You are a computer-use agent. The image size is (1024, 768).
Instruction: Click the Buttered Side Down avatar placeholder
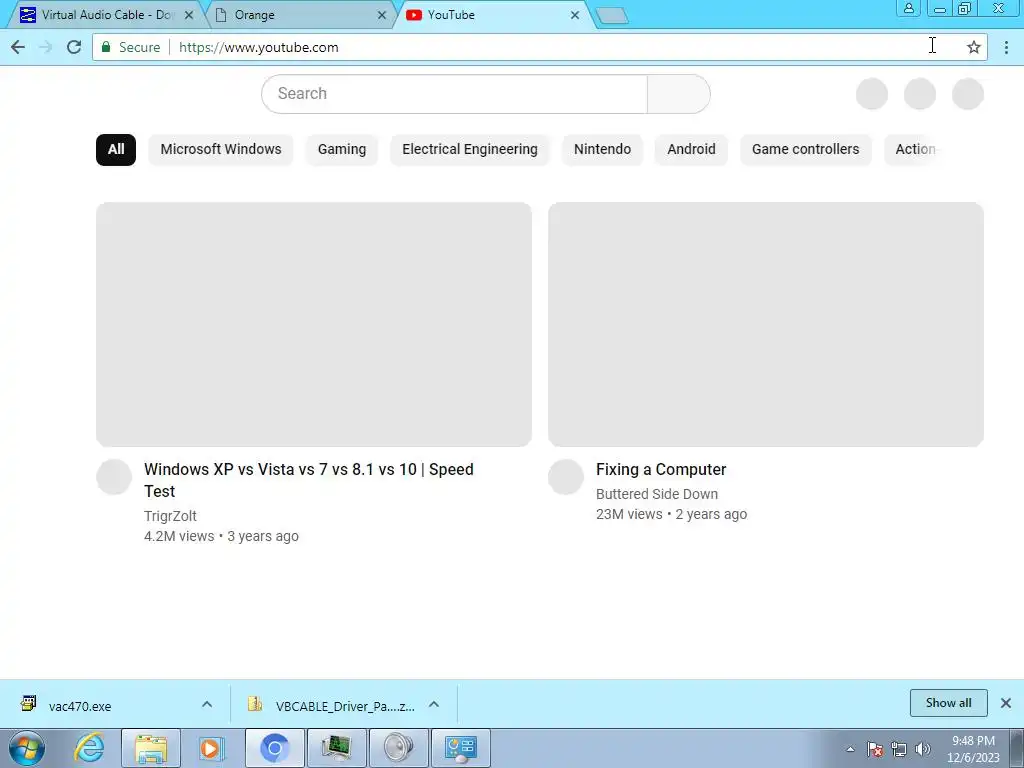(566, 477)
